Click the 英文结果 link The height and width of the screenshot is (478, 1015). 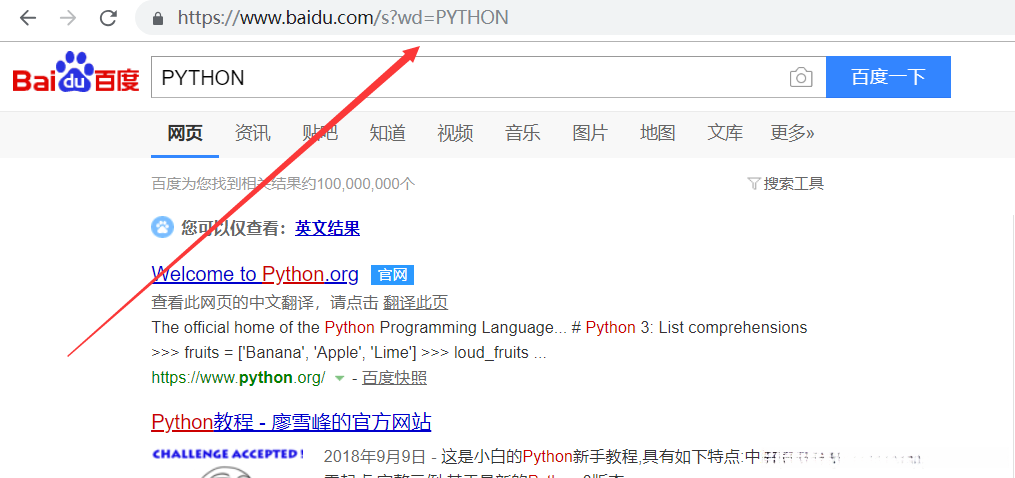328,228
